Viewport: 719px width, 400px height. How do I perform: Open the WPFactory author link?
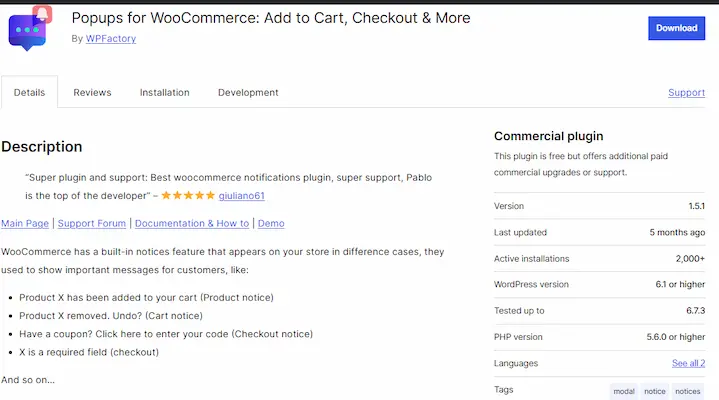coord(110,39)
